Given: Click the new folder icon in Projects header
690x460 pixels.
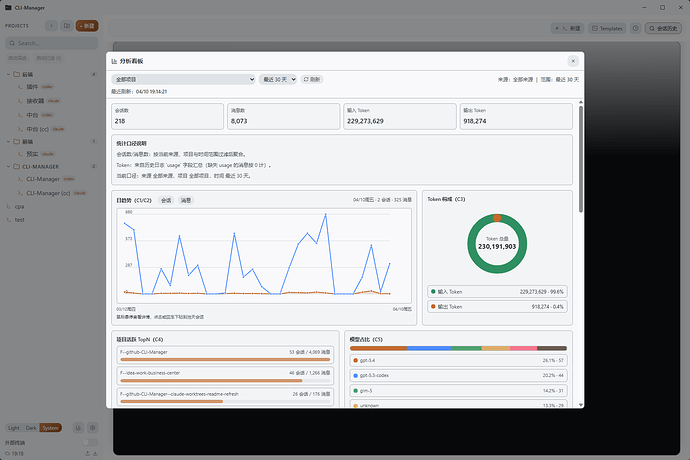Looking at the screenshot, I should point(67,26).
